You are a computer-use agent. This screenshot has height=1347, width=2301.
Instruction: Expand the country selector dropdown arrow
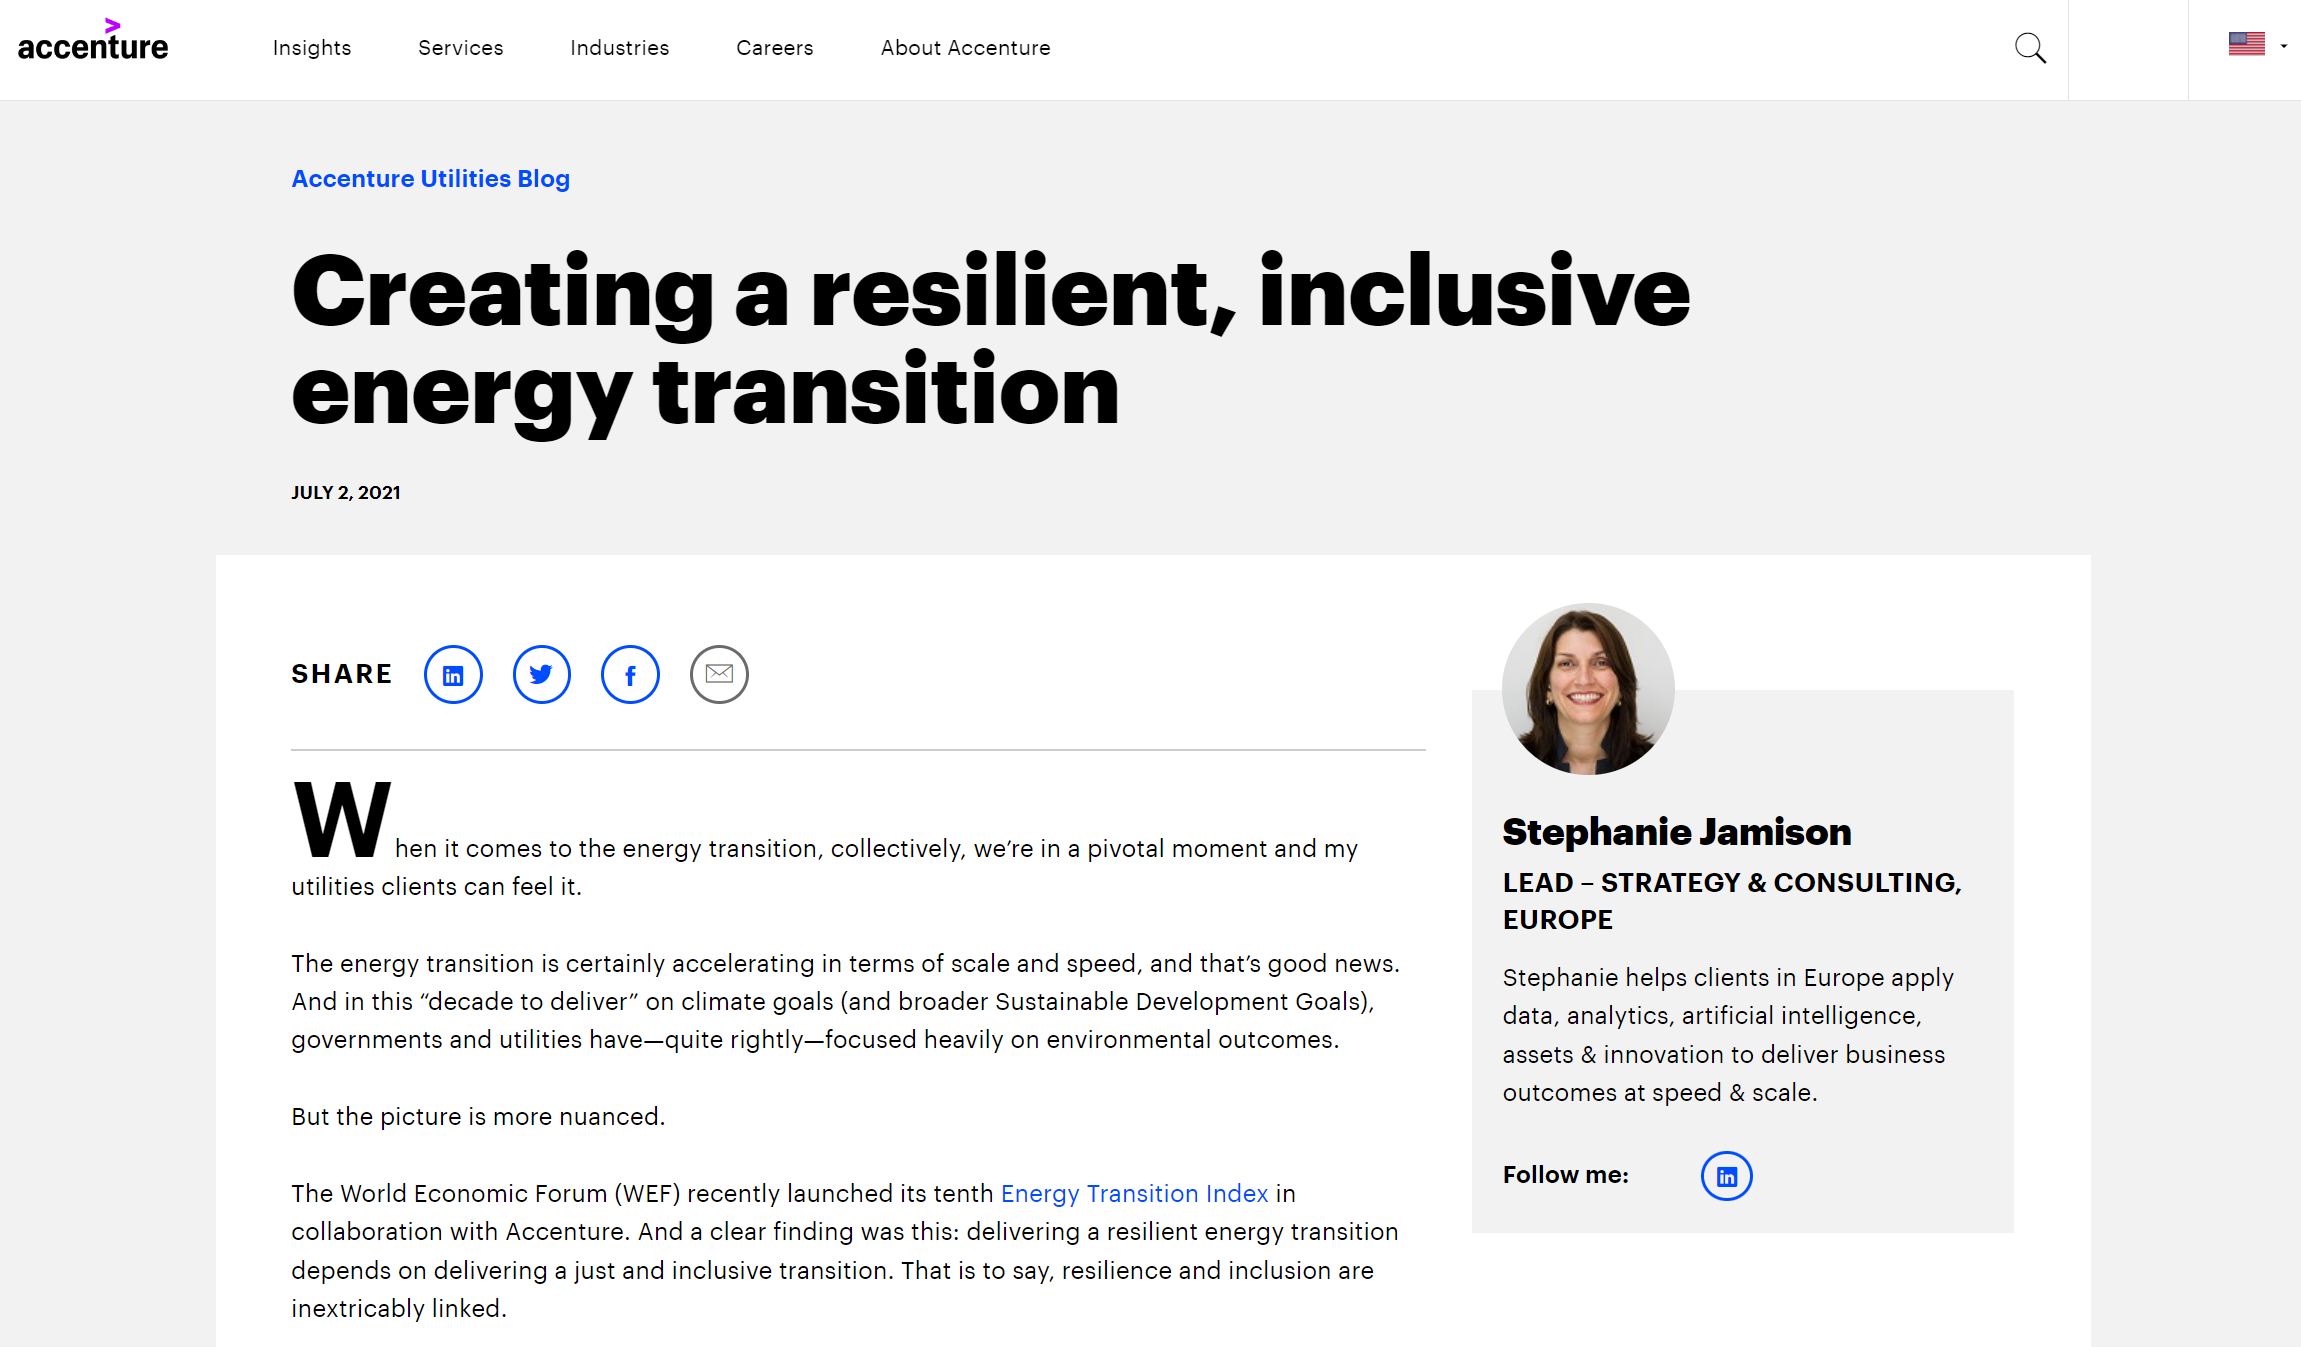tap(2285, 47)
